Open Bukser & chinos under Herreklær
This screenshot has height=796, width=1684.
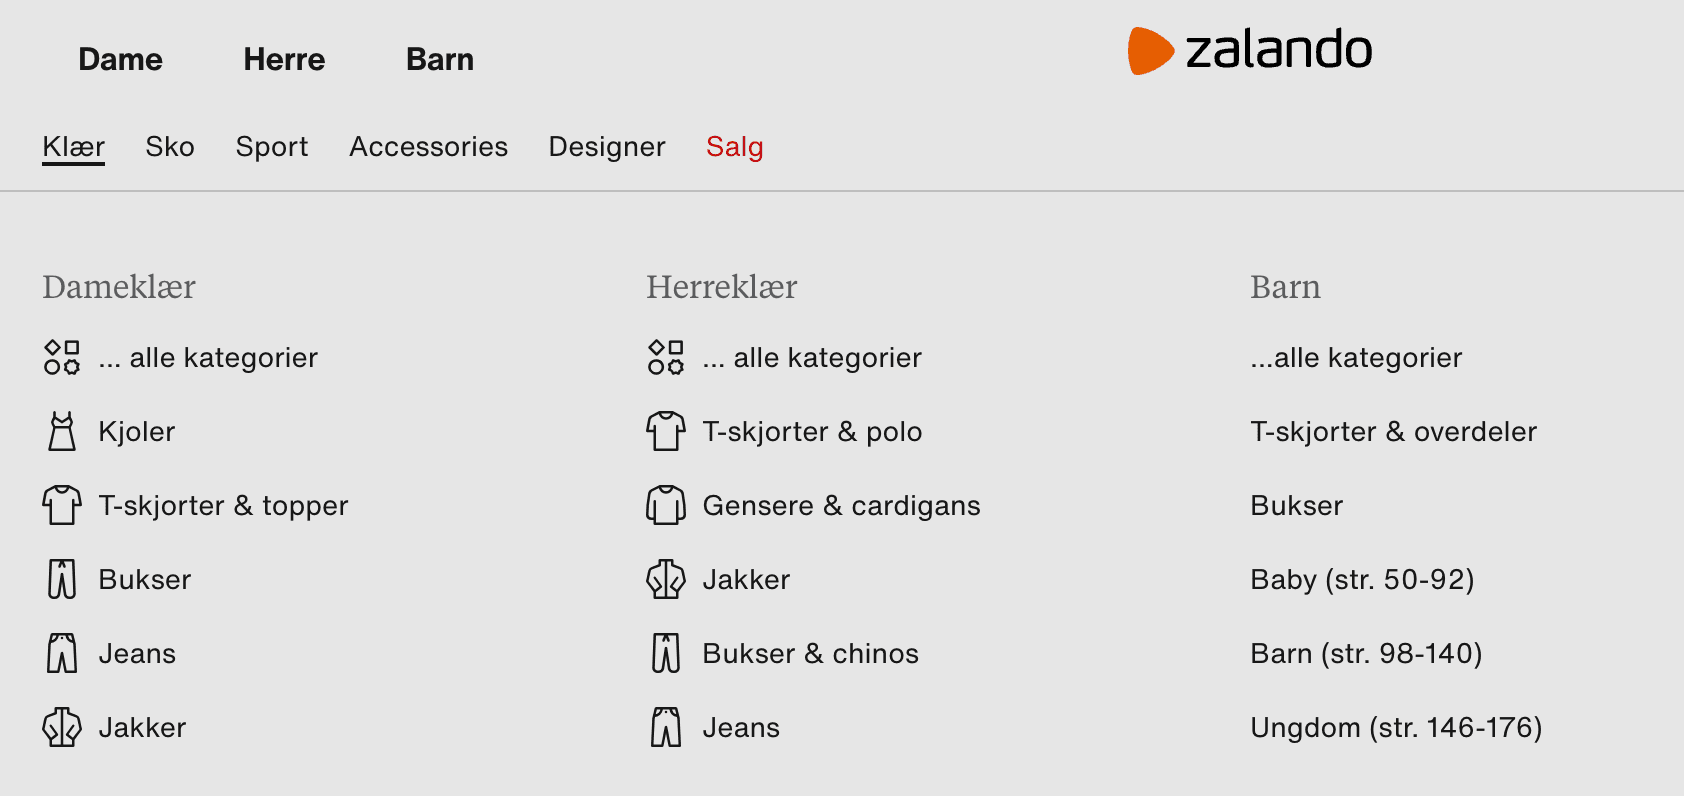pos(810,653)
